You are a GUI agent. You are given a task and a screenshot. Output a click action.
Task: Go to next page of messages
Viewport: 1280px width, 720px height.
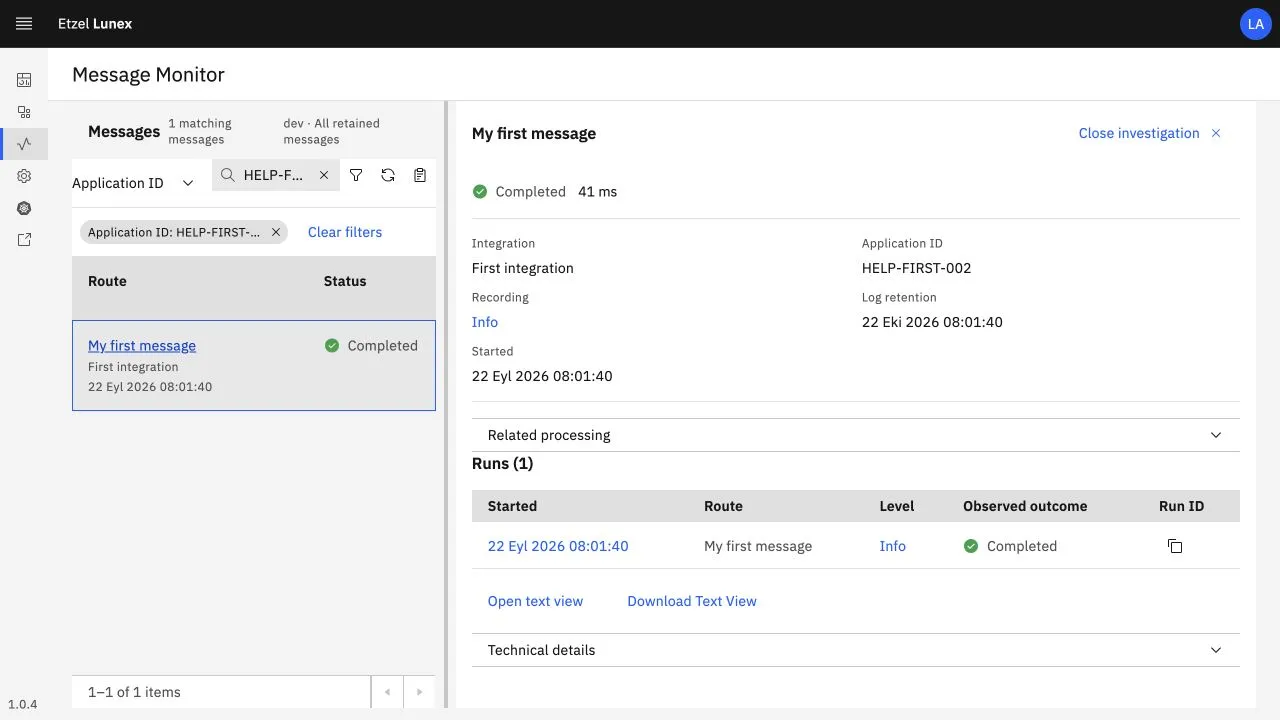pyautogui.click(x=419, y=692)
